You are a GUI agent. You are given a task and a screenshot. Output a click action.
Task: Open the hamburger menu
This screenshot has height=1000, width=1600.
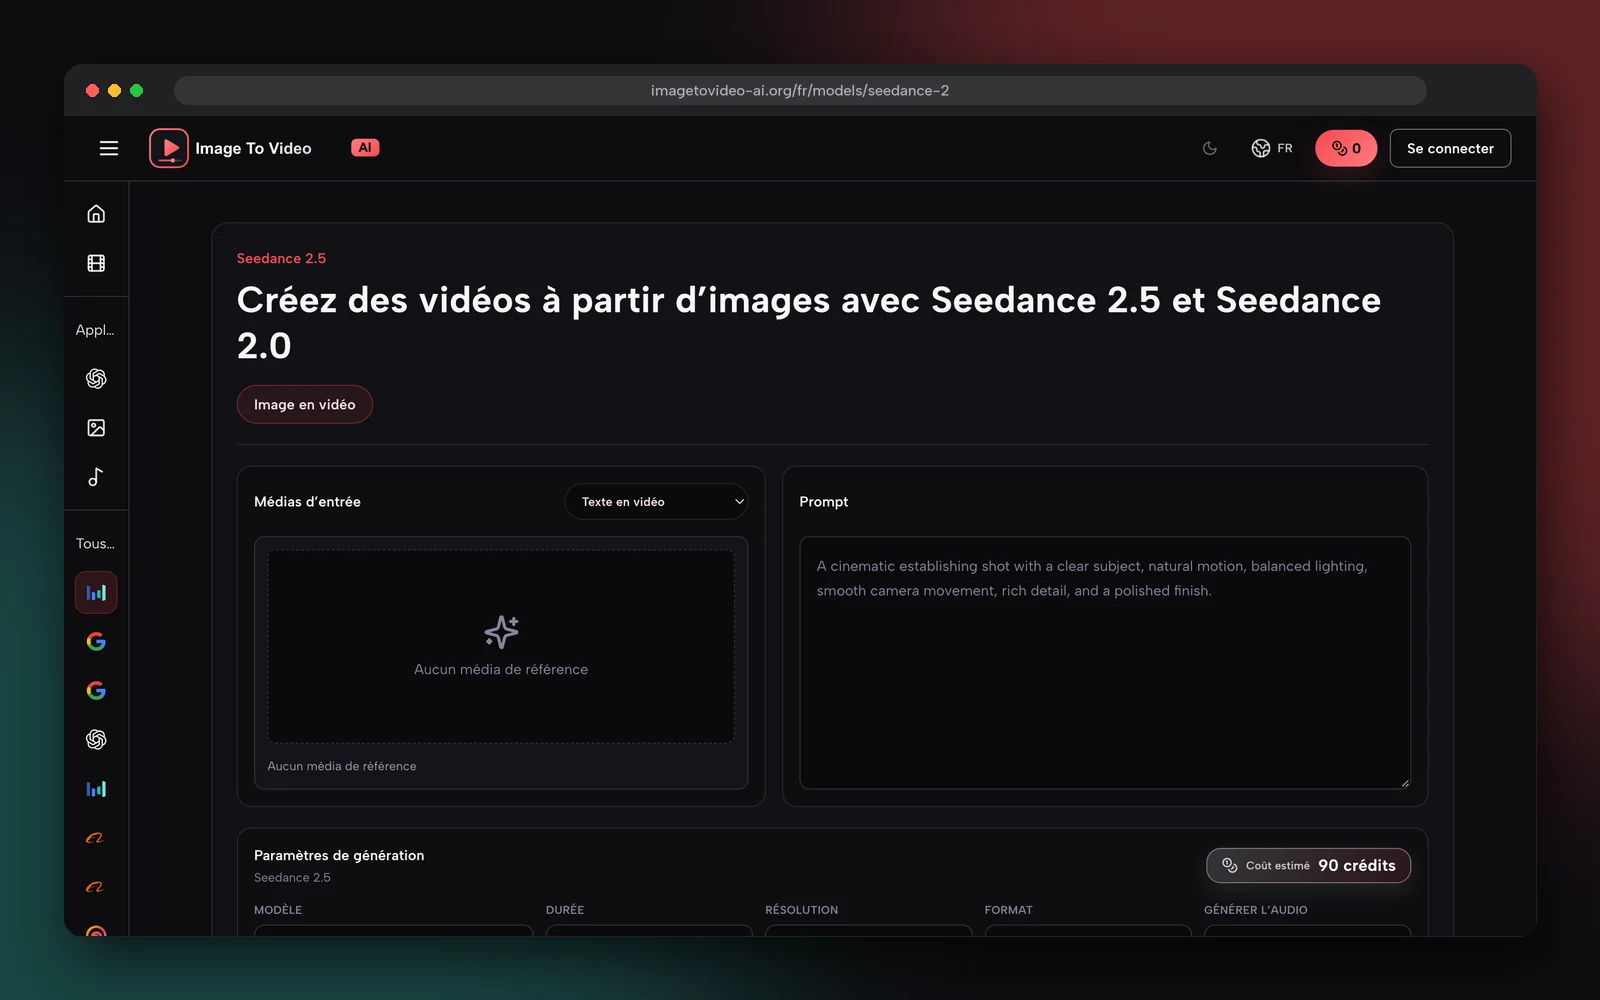(x=109, y=148)
